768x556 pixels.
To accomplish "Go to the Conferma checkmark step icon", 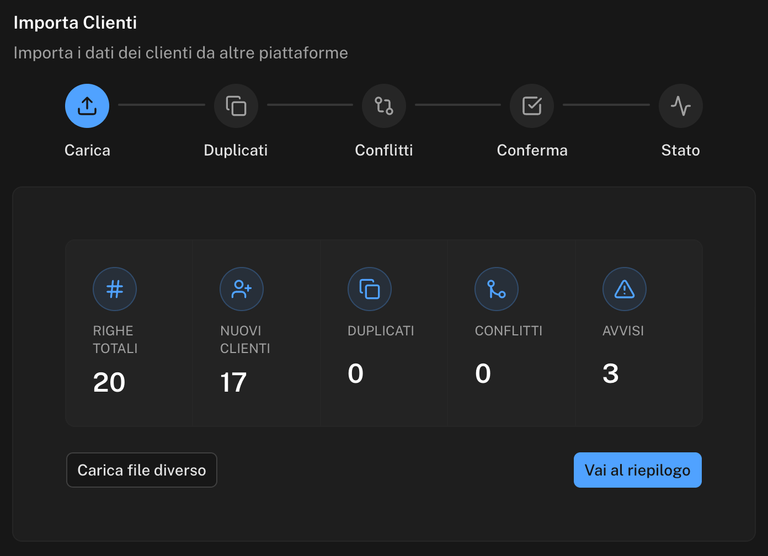I will [x=532, y=106].
